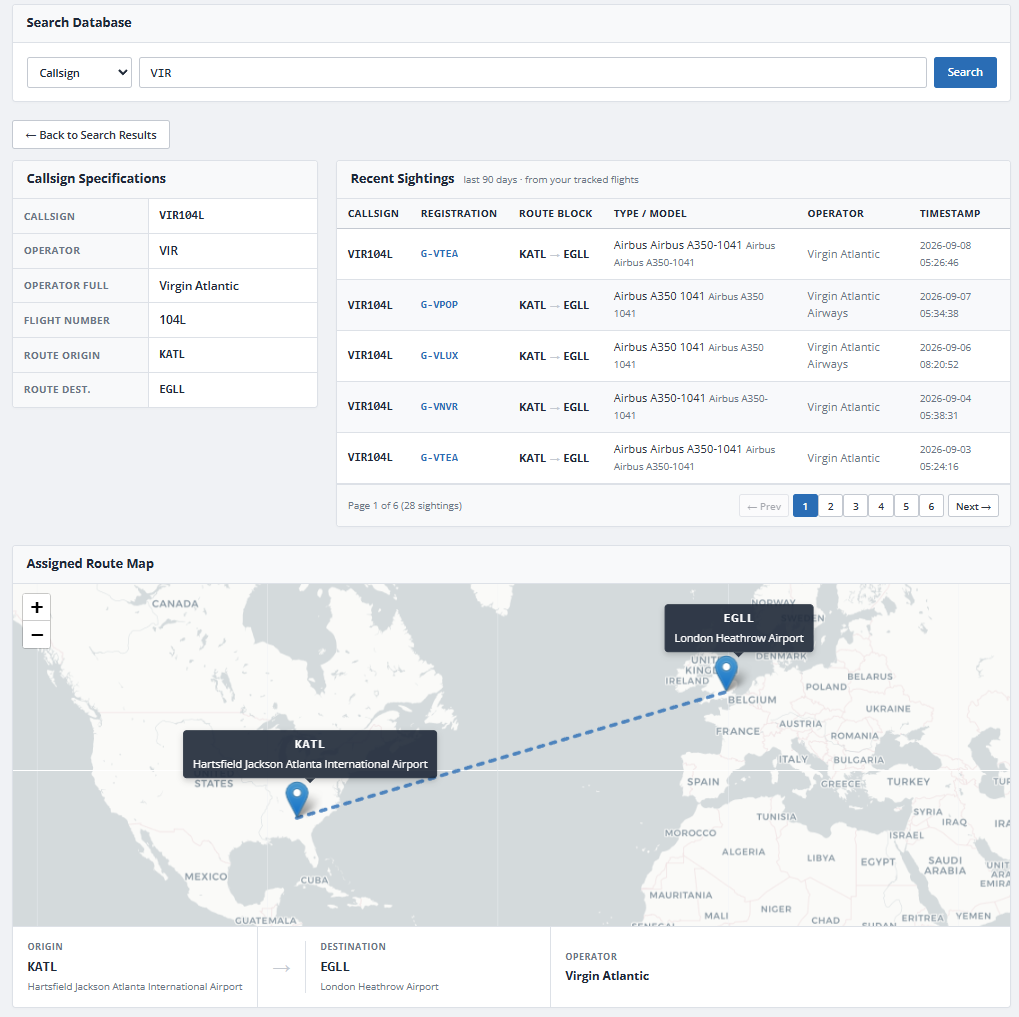Screen dimensions: 1019x1017
Task: Select current sightings page 1
Action: click(x=805, y=506)
